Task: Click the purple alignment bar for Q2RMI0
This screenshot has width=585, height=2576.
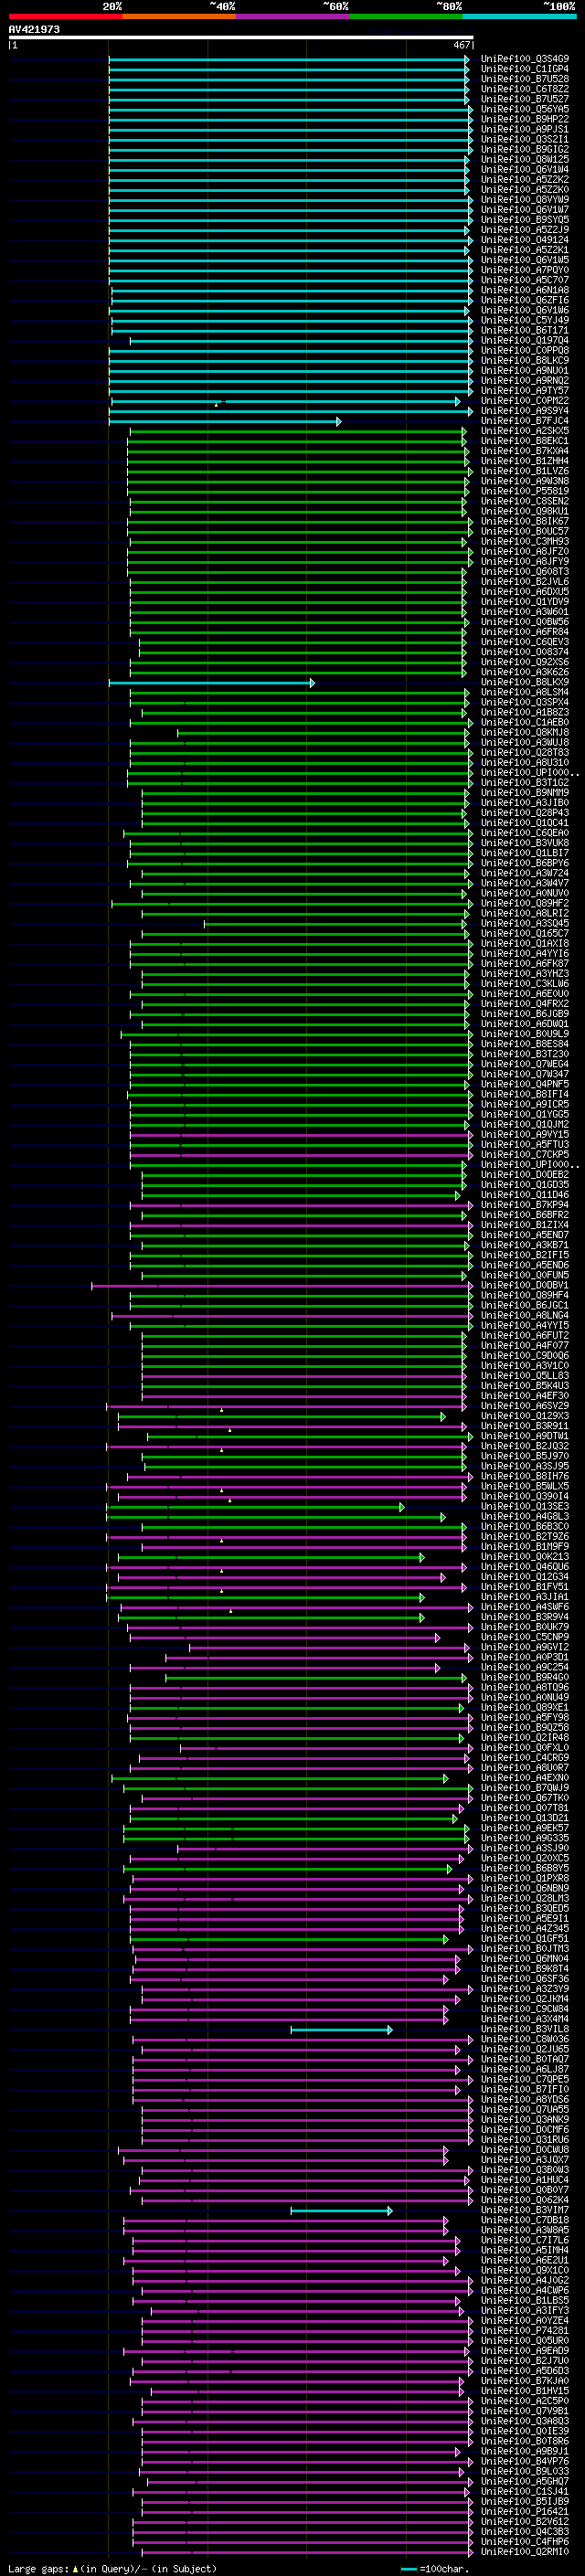Action: [306, 2553]
